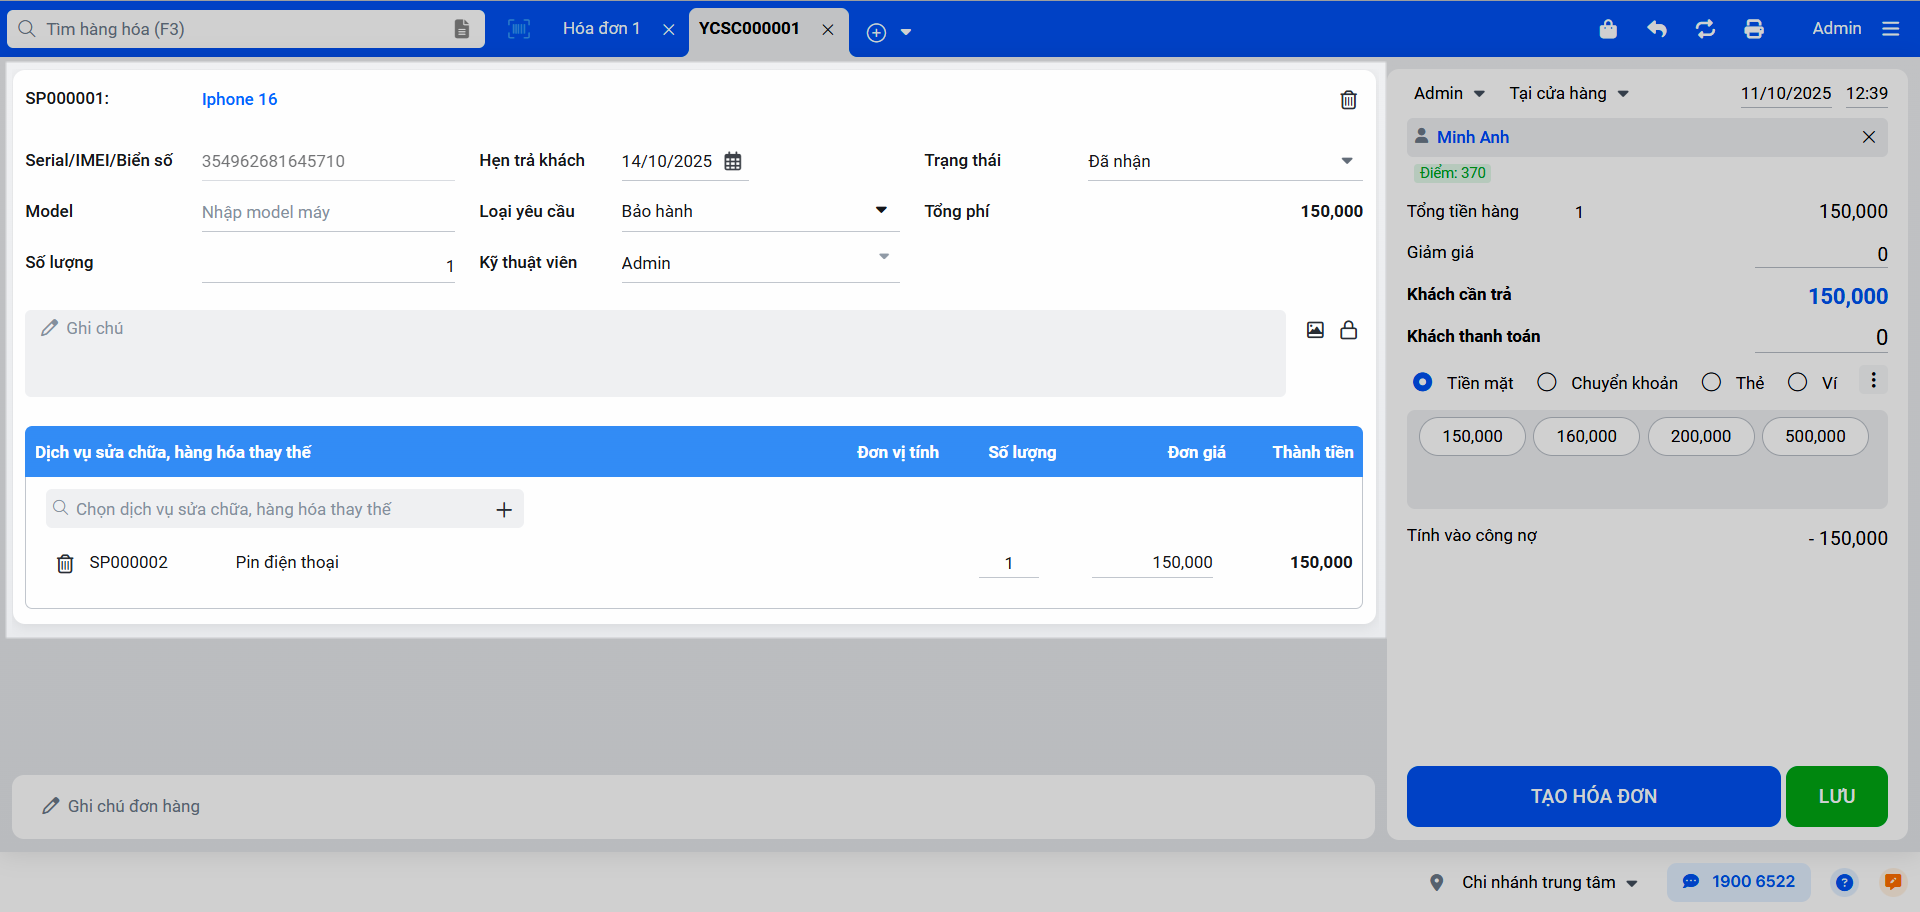Focus the Tìm hàng hóa (F3) search field
This screenshot has width=1920, height=912.
(x=245, y=29)
